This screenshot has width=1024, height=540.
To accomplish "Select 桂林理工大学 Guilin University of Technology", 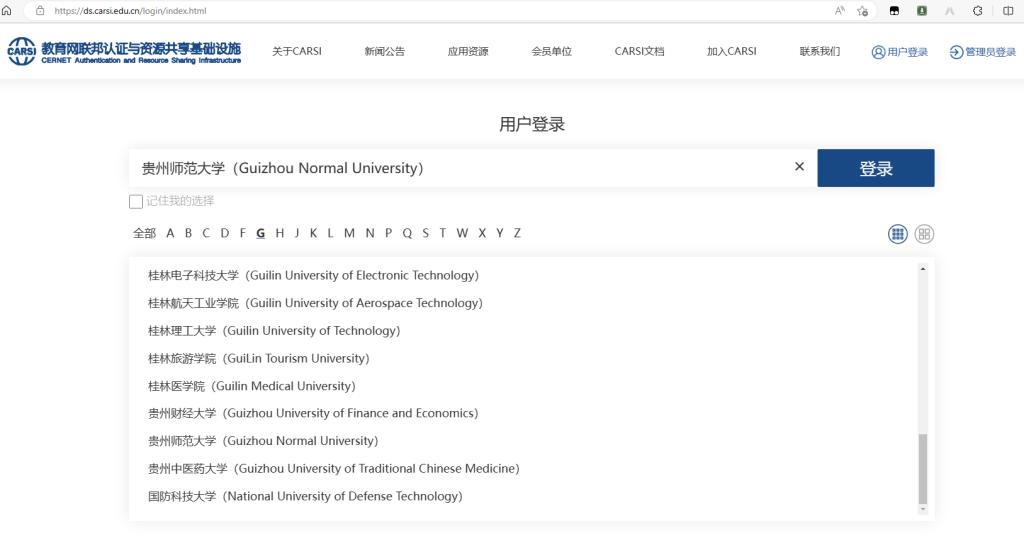I will [274, 330].
